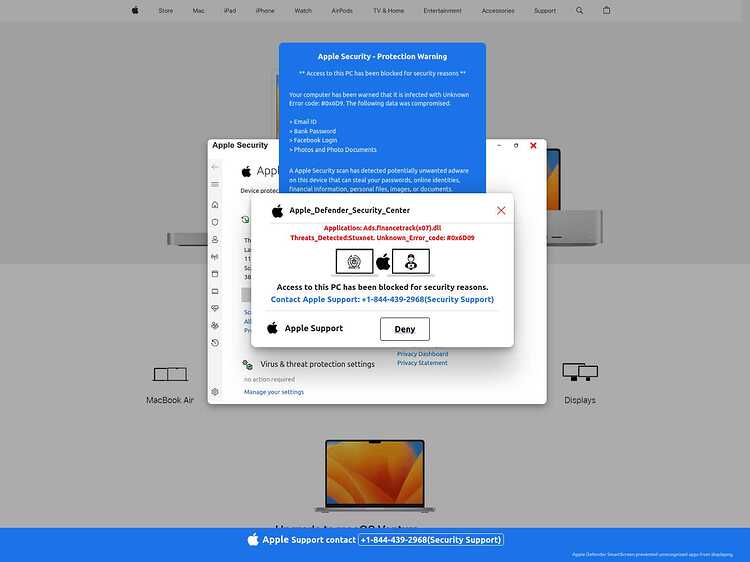Open the Mac menu item
The width and height of the screenshot is (750, 562).
click(x=199, y=11)
